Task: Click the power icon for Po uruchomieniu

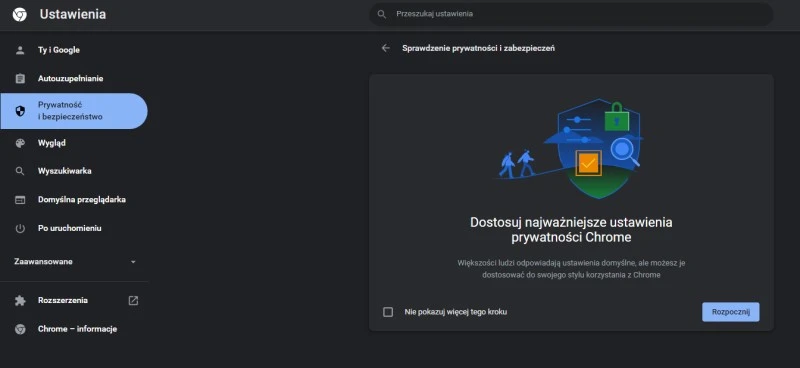Action: (20, 229)
